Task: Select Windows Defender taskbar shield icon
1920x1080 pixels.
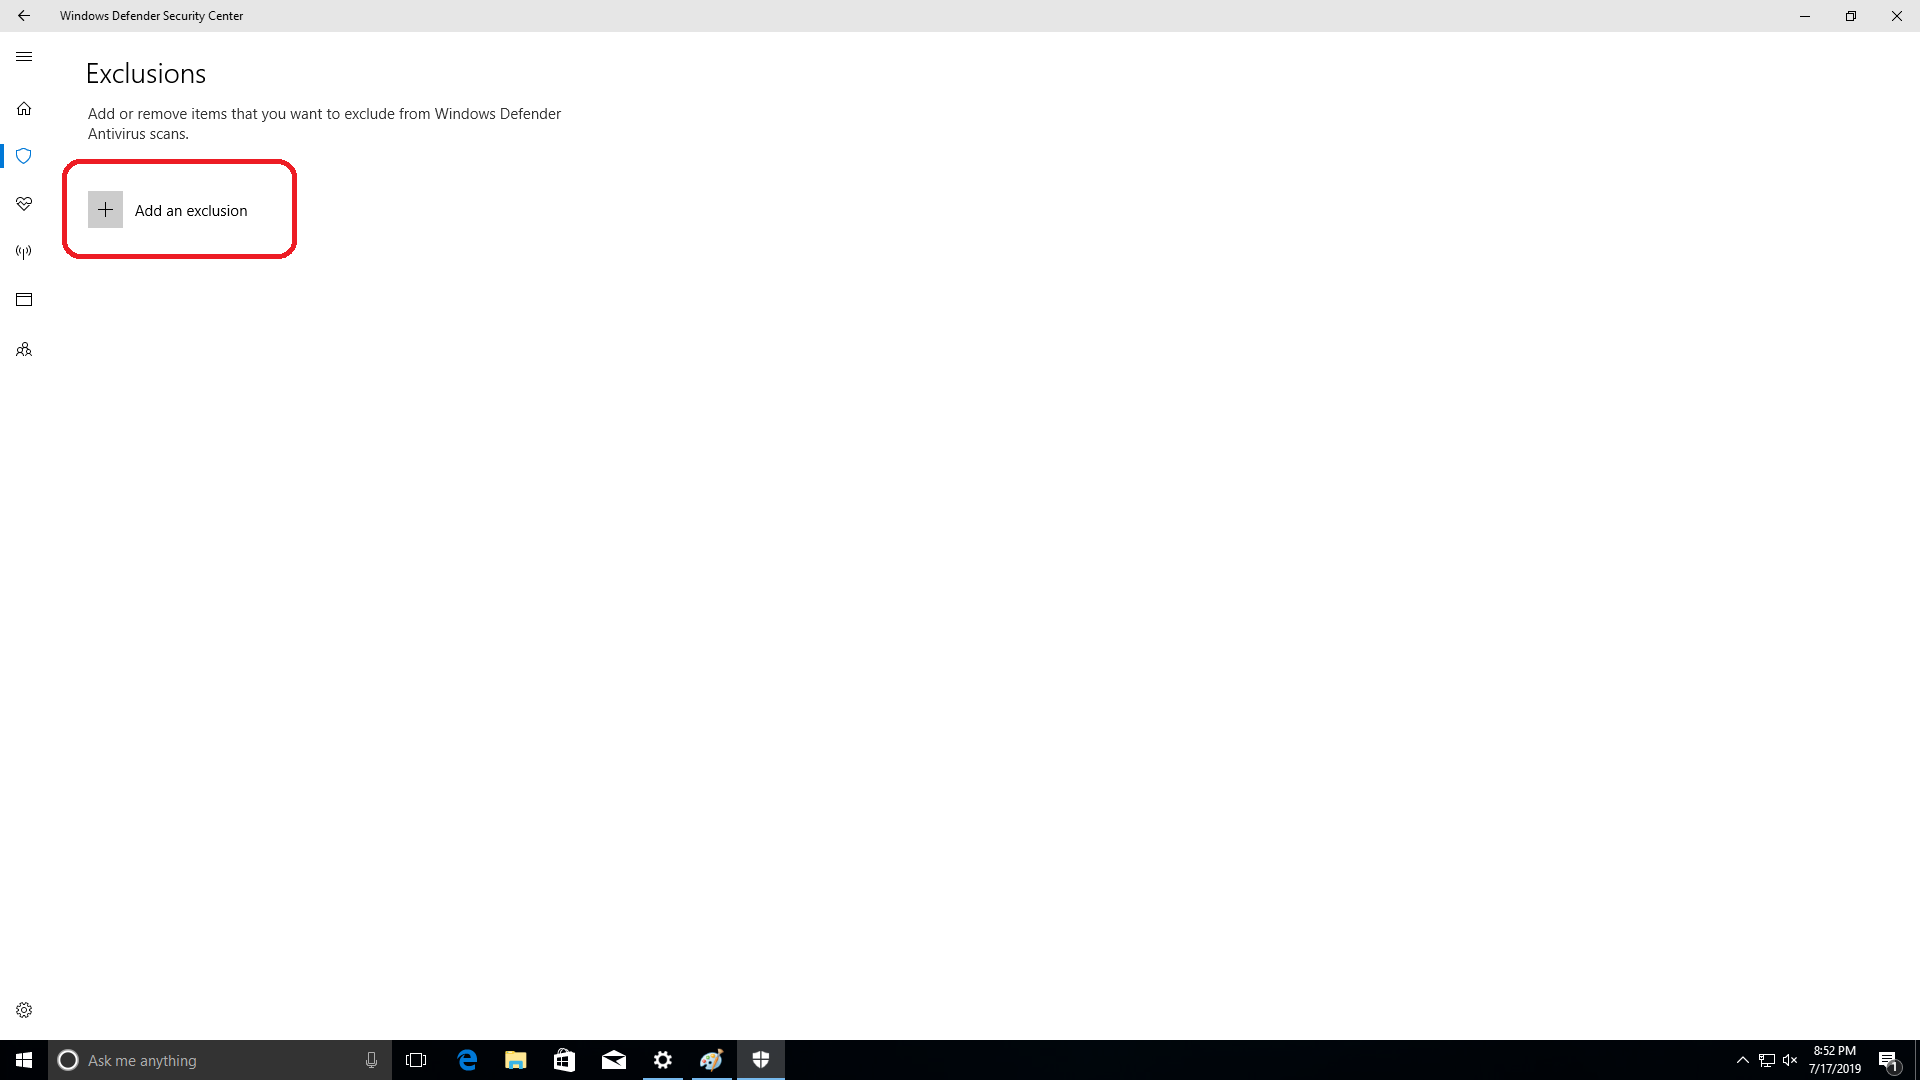Action: (761, 1060)
